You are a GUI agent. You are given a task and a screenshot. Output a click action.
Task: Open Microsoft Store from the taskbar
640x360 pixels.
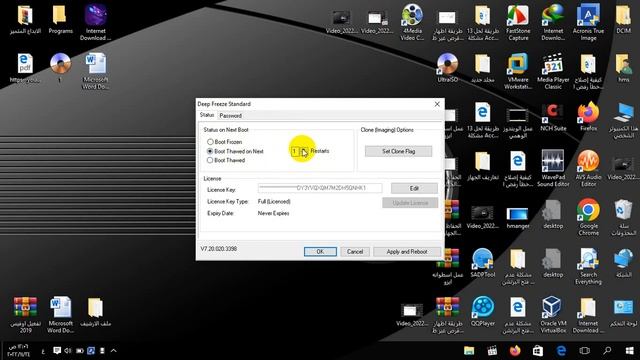538,351
